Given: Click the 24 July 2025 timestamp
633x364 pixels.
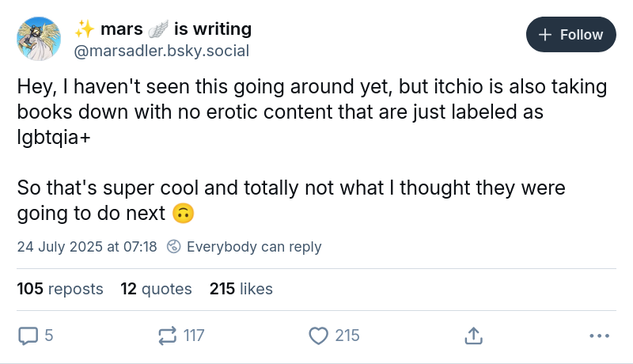Looking at the screenshot, I should coord(87,247).
